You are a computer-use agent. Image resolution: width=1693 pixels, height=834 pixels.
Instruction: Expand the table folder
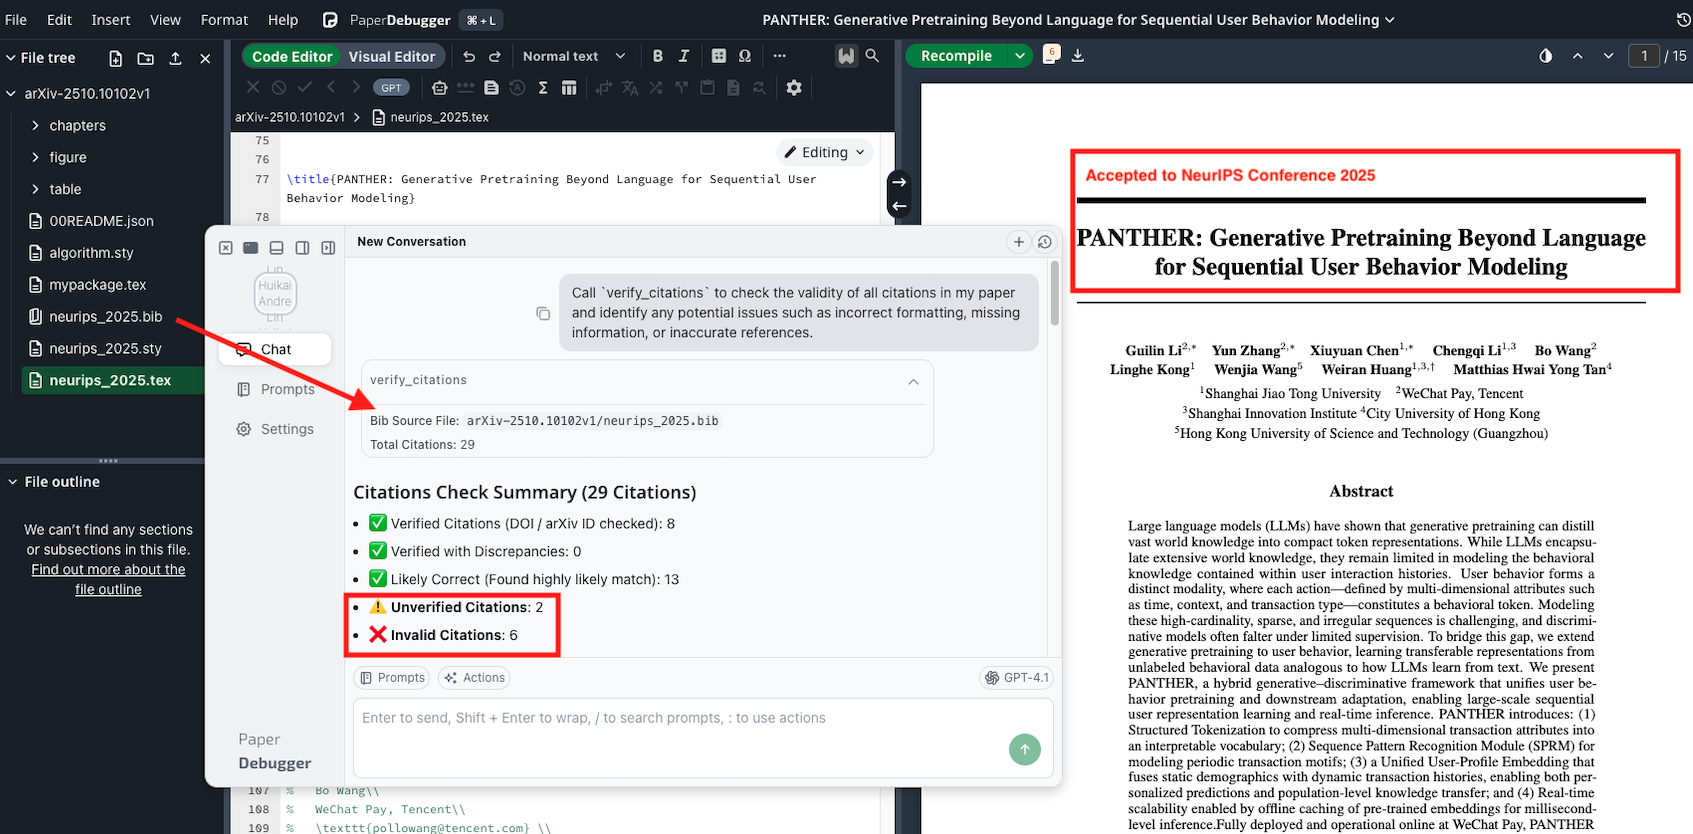pos(36,189)
